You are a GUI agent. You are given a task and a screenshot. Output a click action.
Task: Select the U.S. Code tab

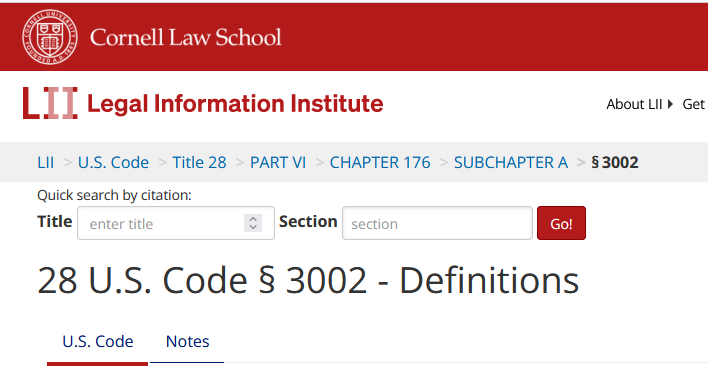click(98, 342)
